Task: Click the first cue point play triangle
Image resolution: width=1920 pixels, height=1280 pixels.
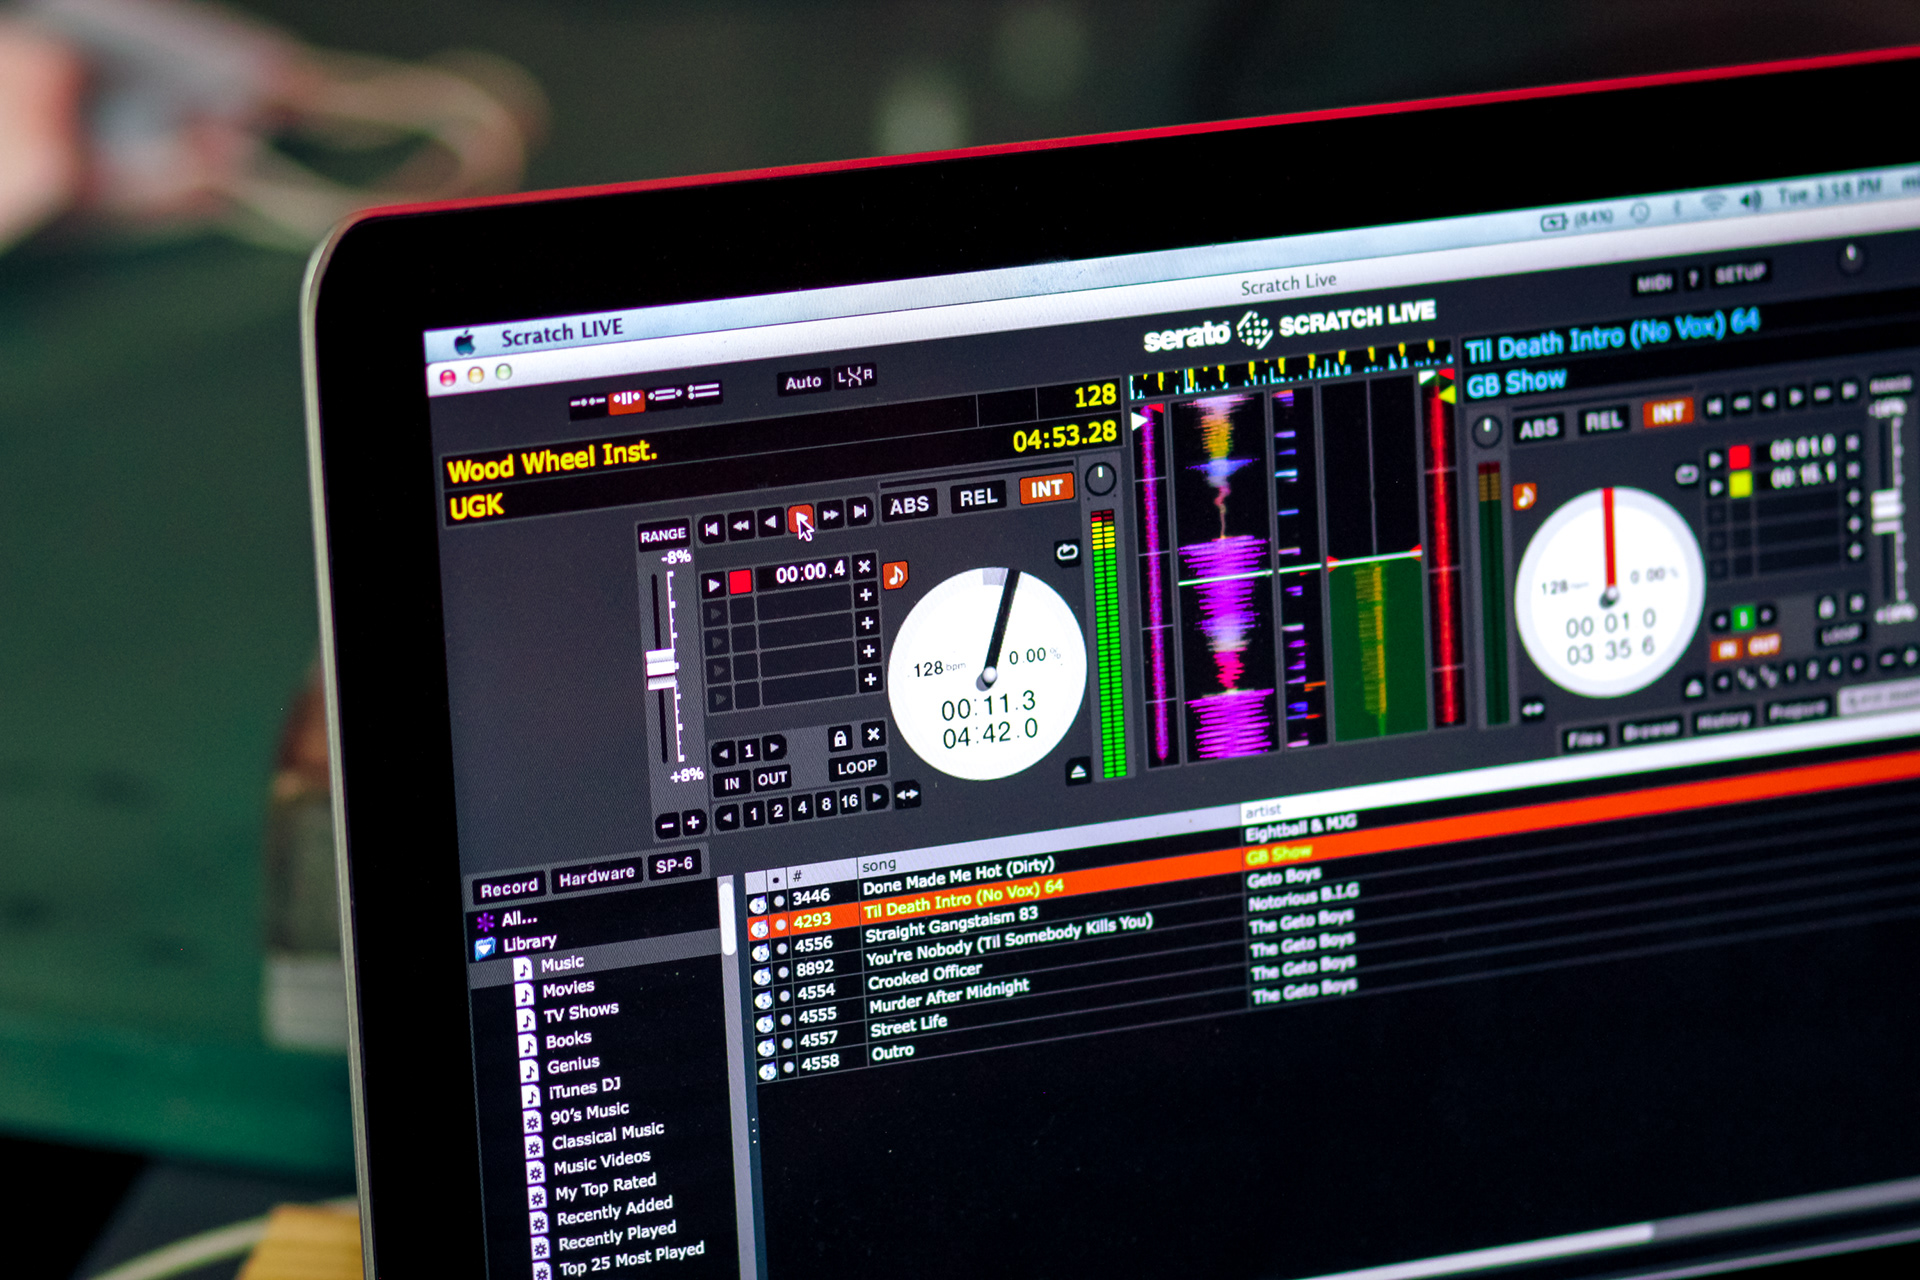Action: [714, 585]
